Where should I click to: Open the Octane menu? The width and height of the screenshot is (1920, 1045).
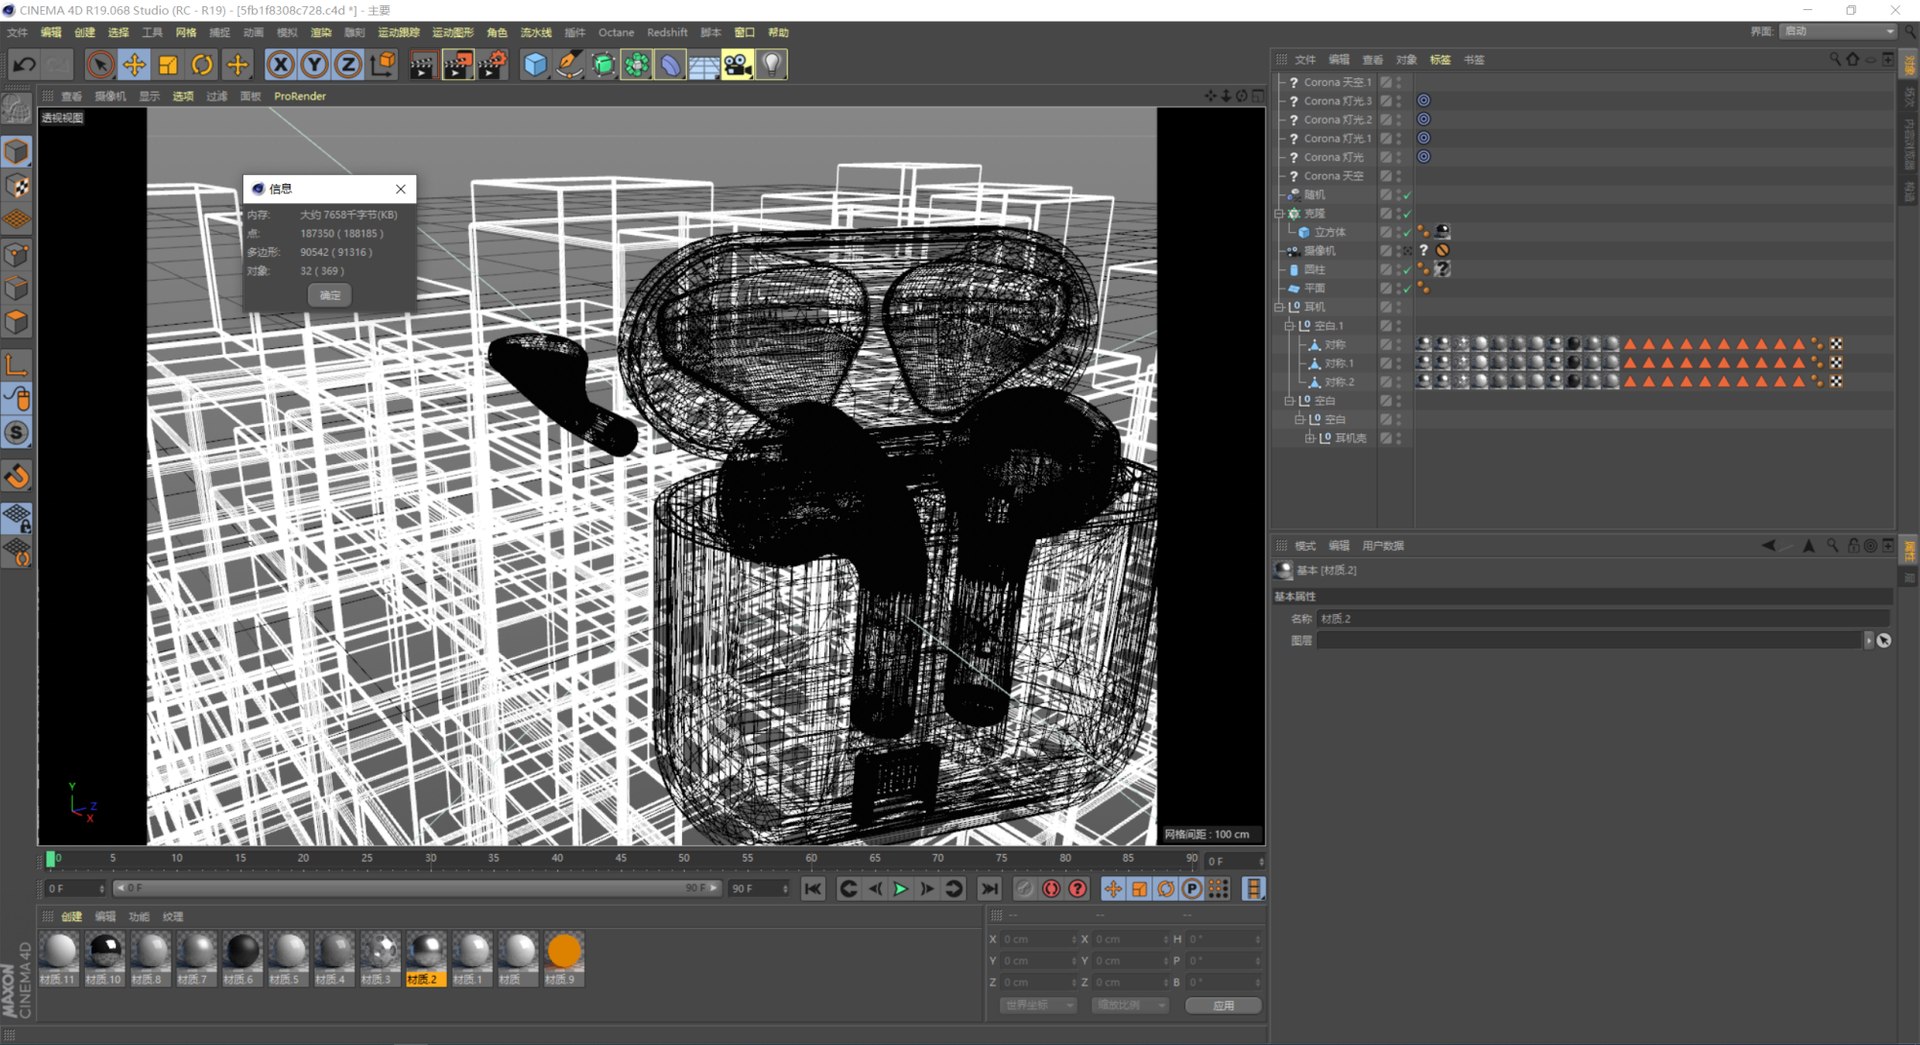tap(615, 33)
